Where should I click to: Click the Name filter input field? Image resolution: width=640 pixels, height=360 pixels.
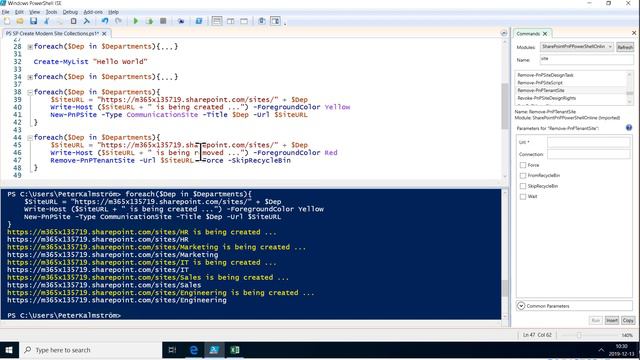(587, 60)
